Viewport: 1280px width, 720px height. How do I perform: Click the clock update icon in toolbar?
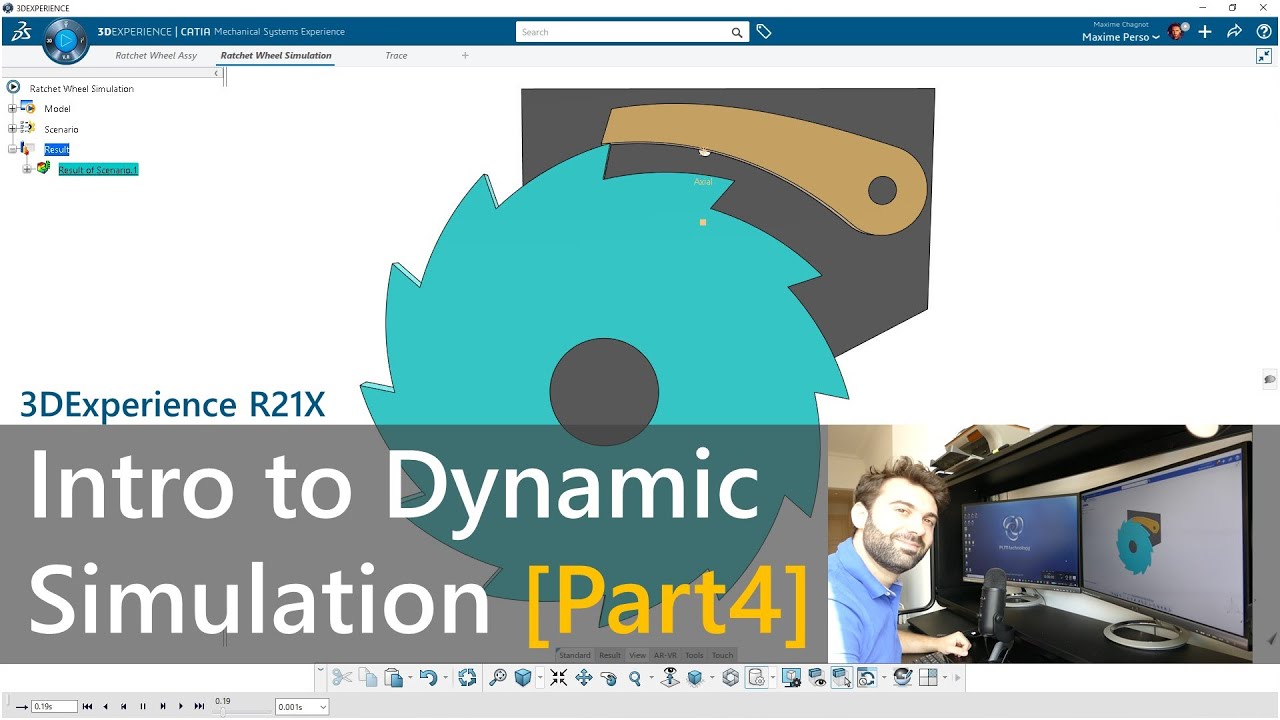[867, 678]
